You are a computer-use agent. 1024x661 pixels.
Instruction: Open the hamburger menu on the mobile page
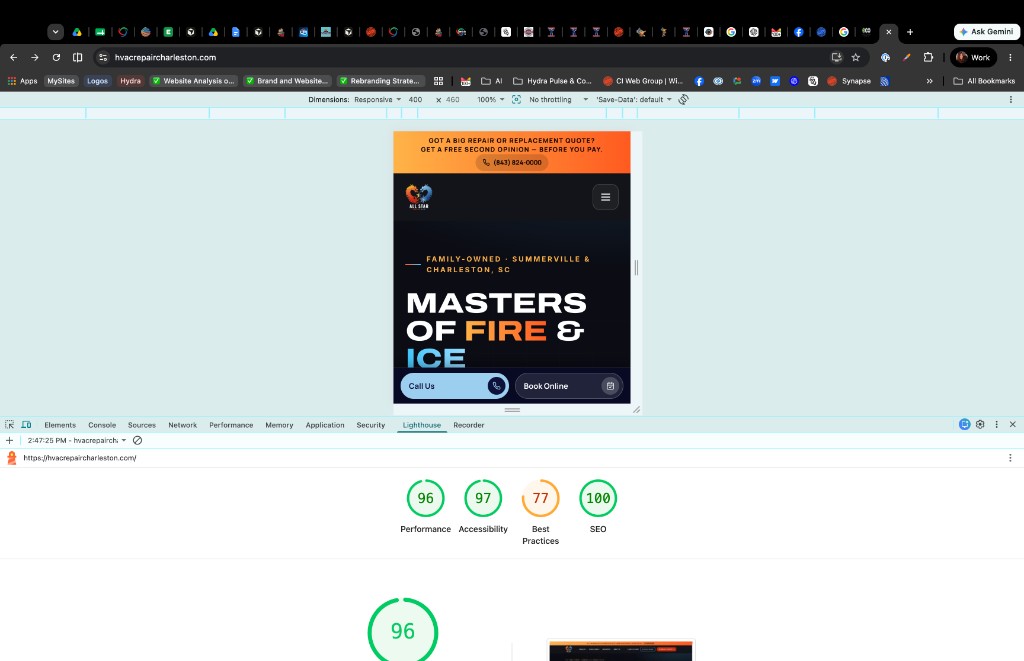[605, 197]
